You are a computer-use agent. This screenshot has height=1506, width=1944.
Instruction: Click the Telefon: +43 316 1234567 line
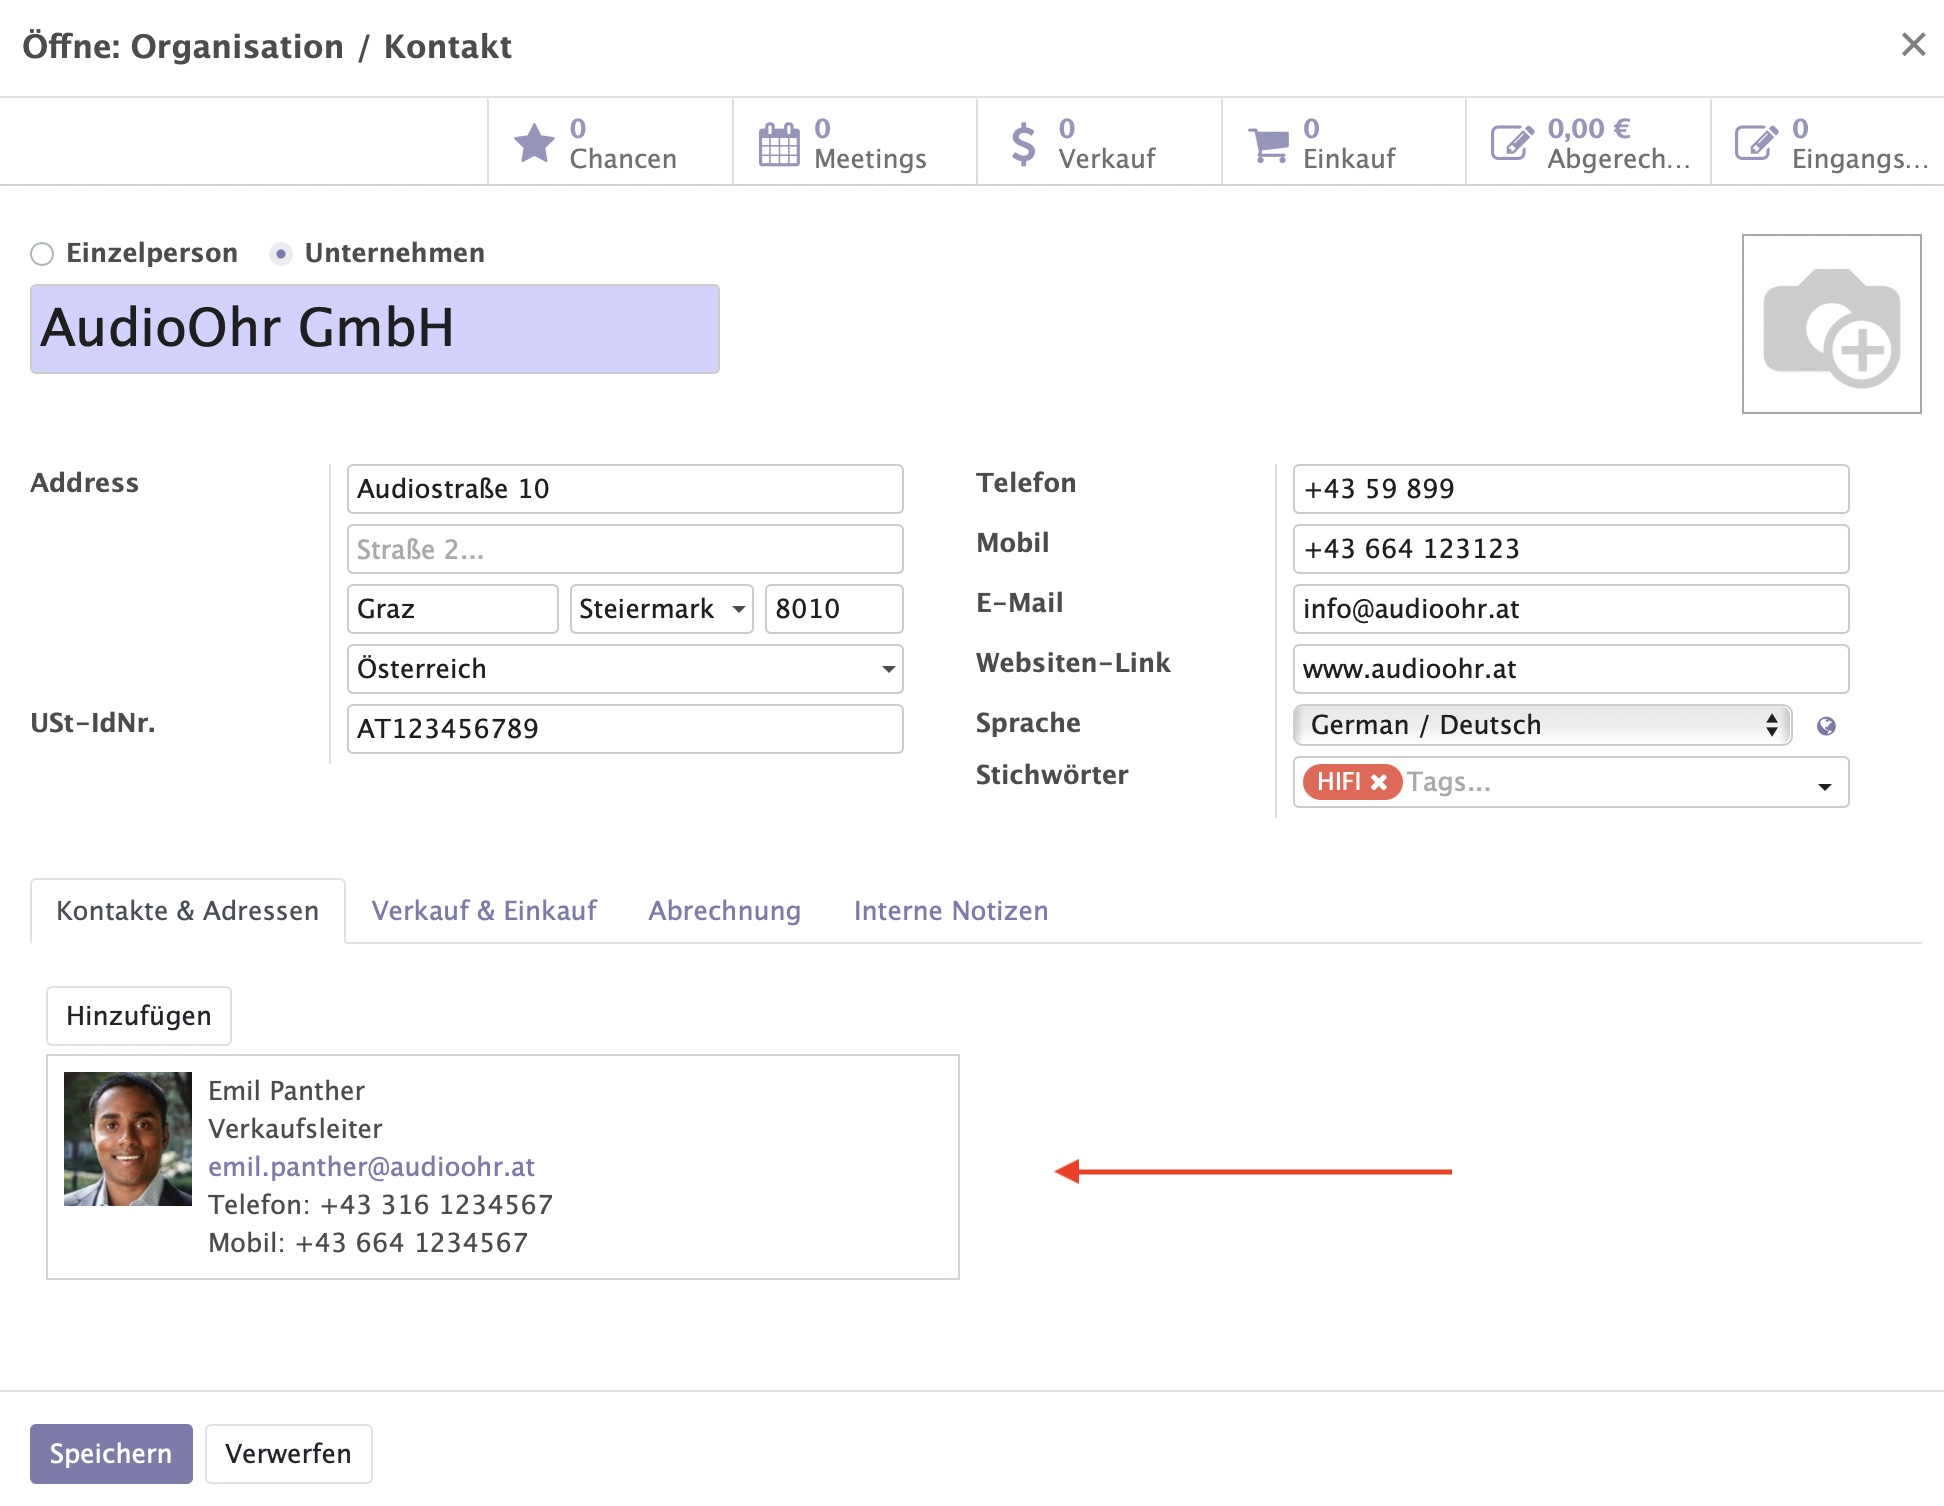pyautogui.click(x=380, y=1205)
